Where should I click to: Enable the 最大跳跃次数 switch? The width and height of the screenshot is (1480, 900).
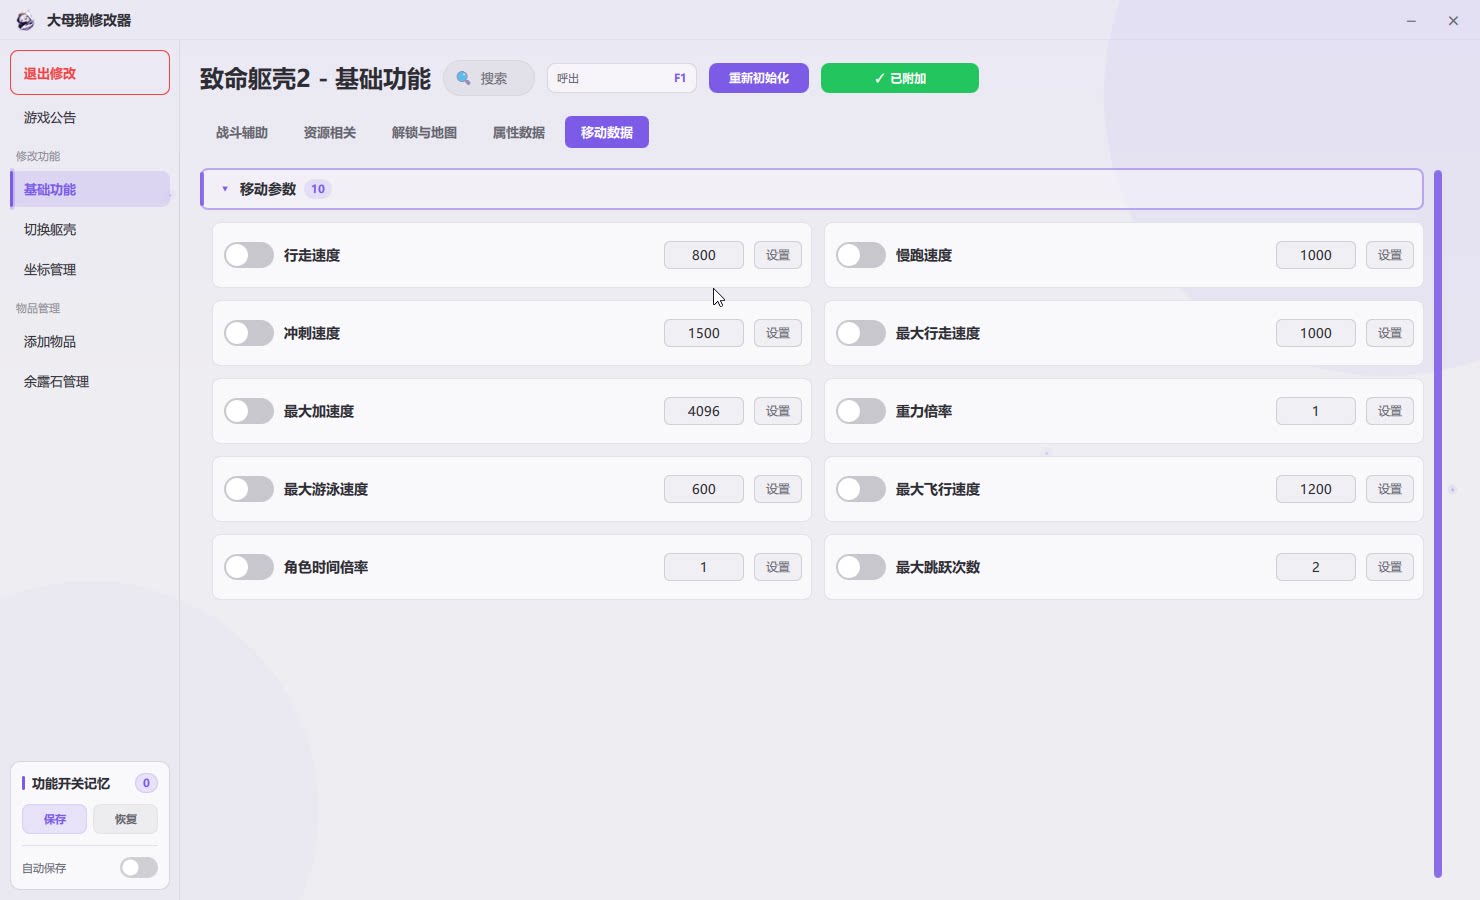(861, 567)
